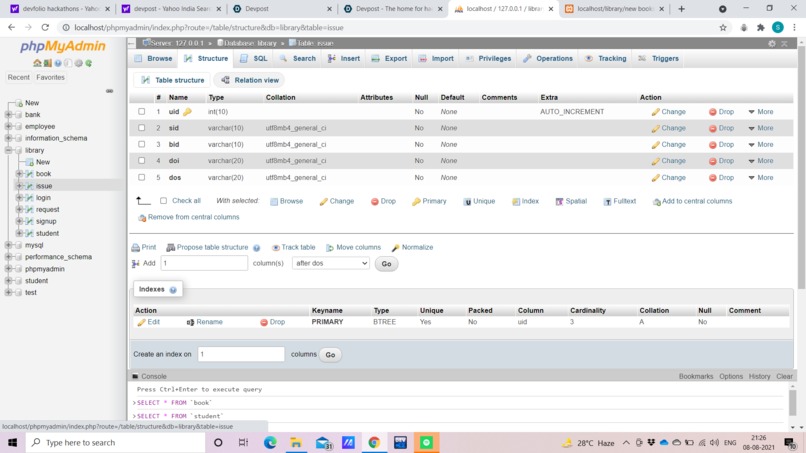The image size is (806, 453).
Task: Click Normalize link
Action: (x=412, y=247)
